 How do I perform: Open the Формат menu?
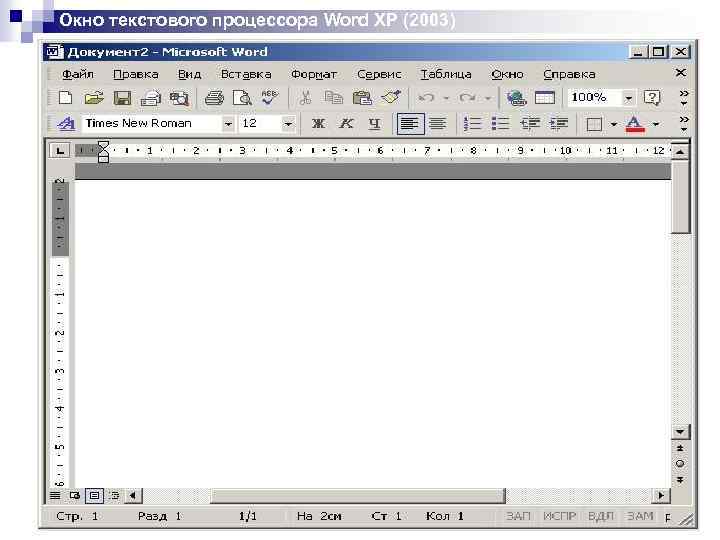tap(314, 74)
